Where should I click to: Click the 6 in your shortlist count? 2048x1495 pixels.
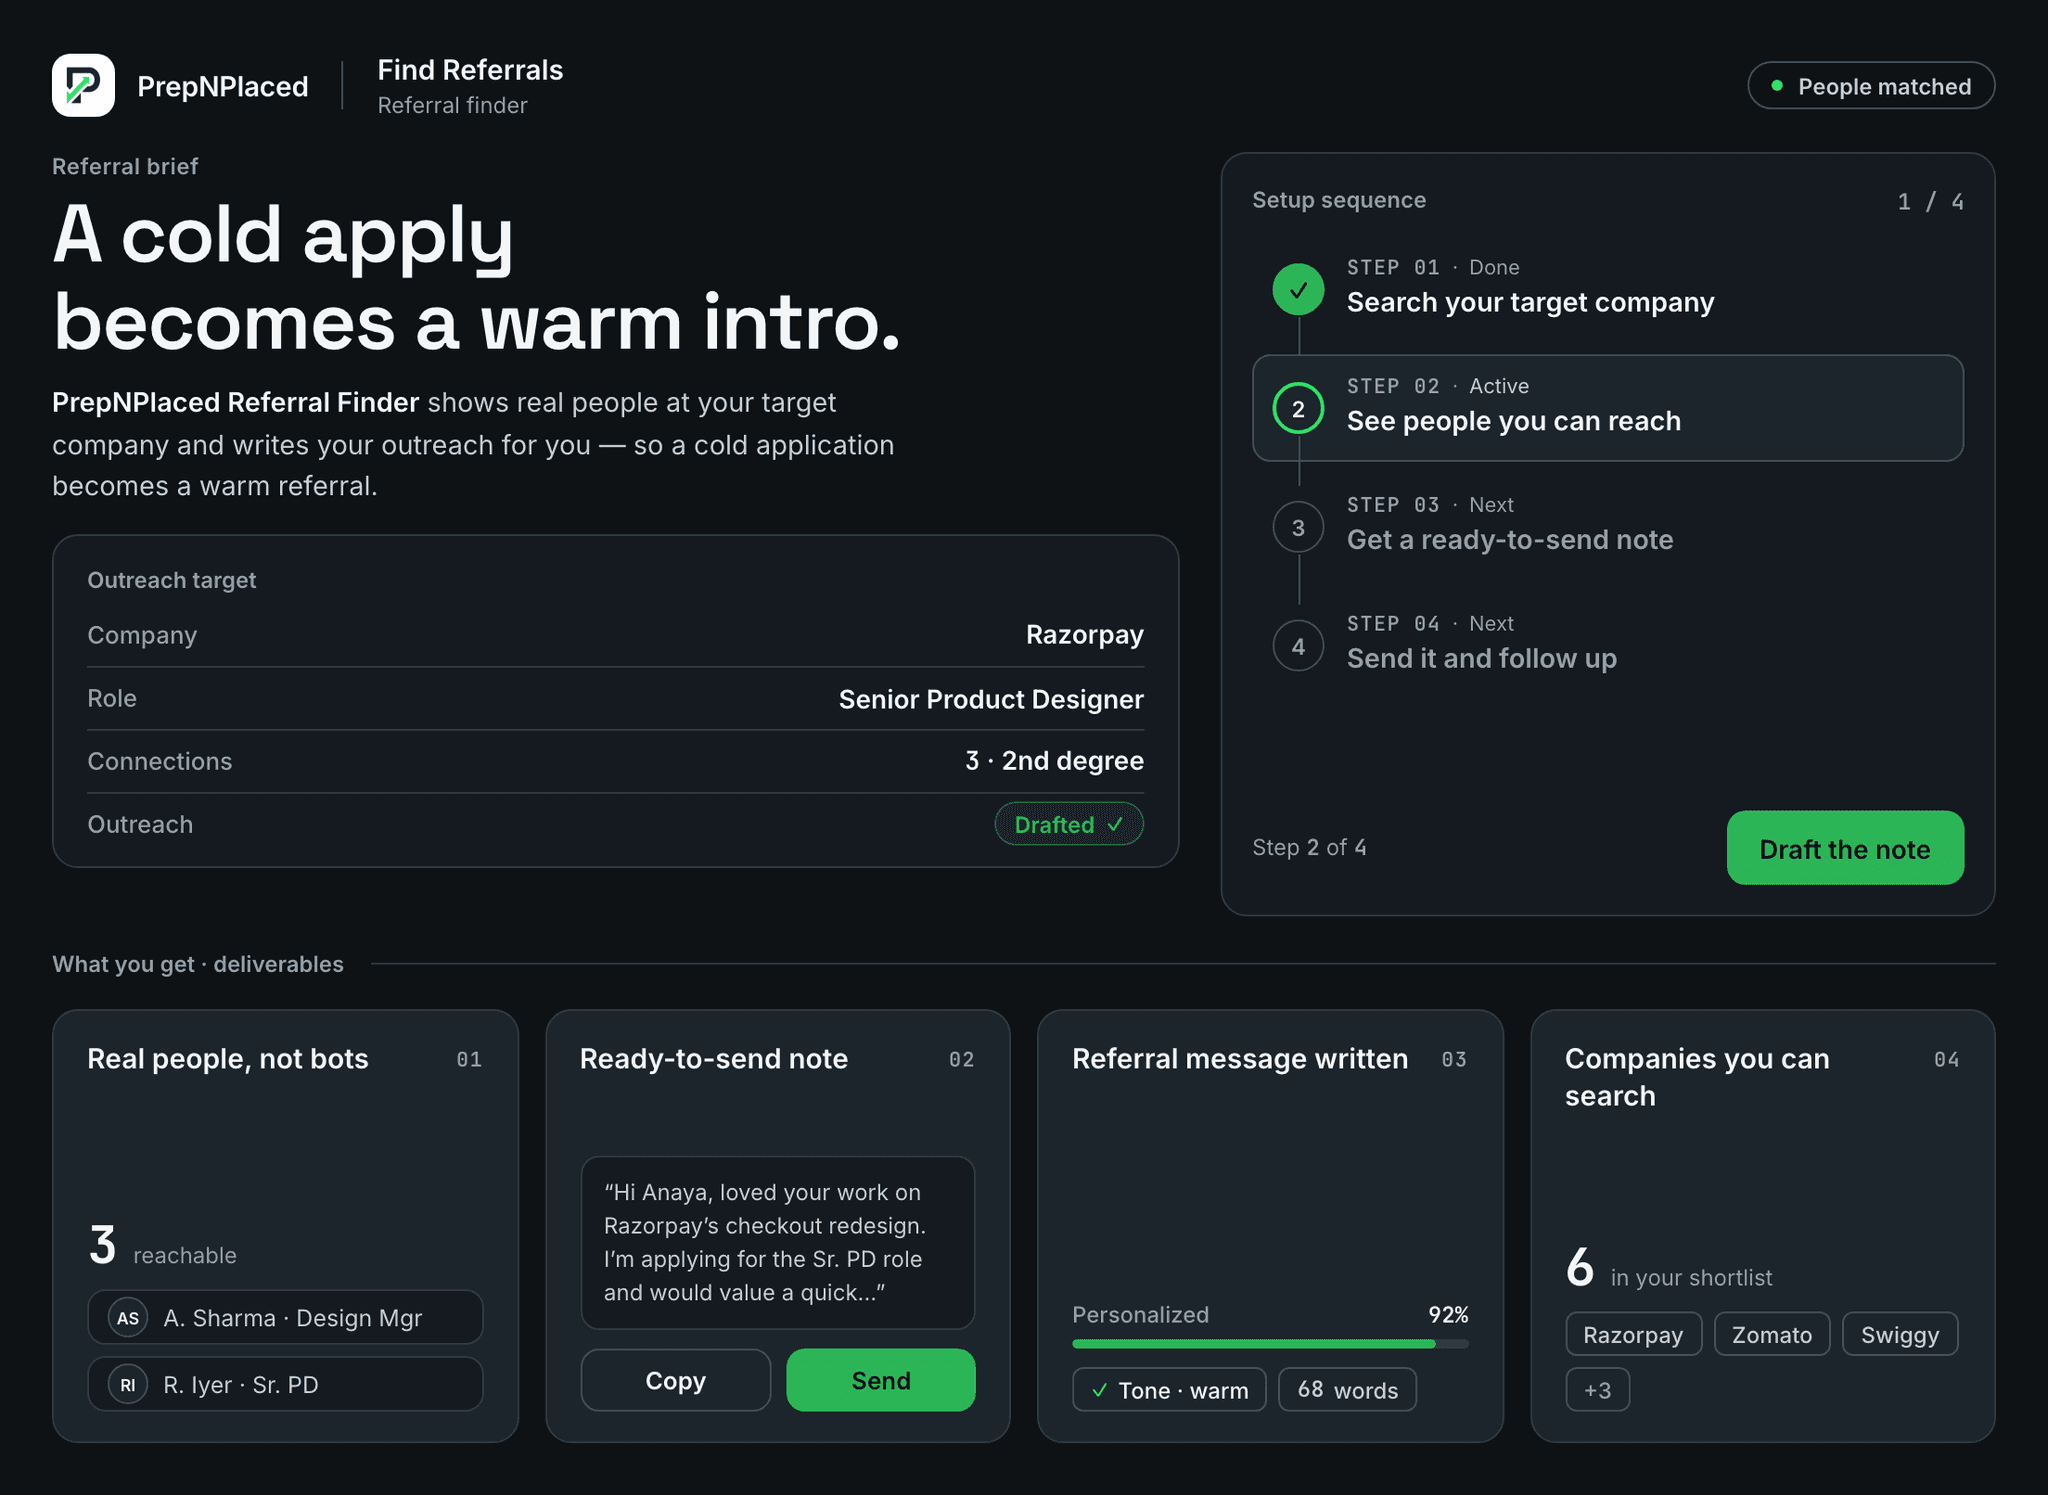[1668, 1268]
